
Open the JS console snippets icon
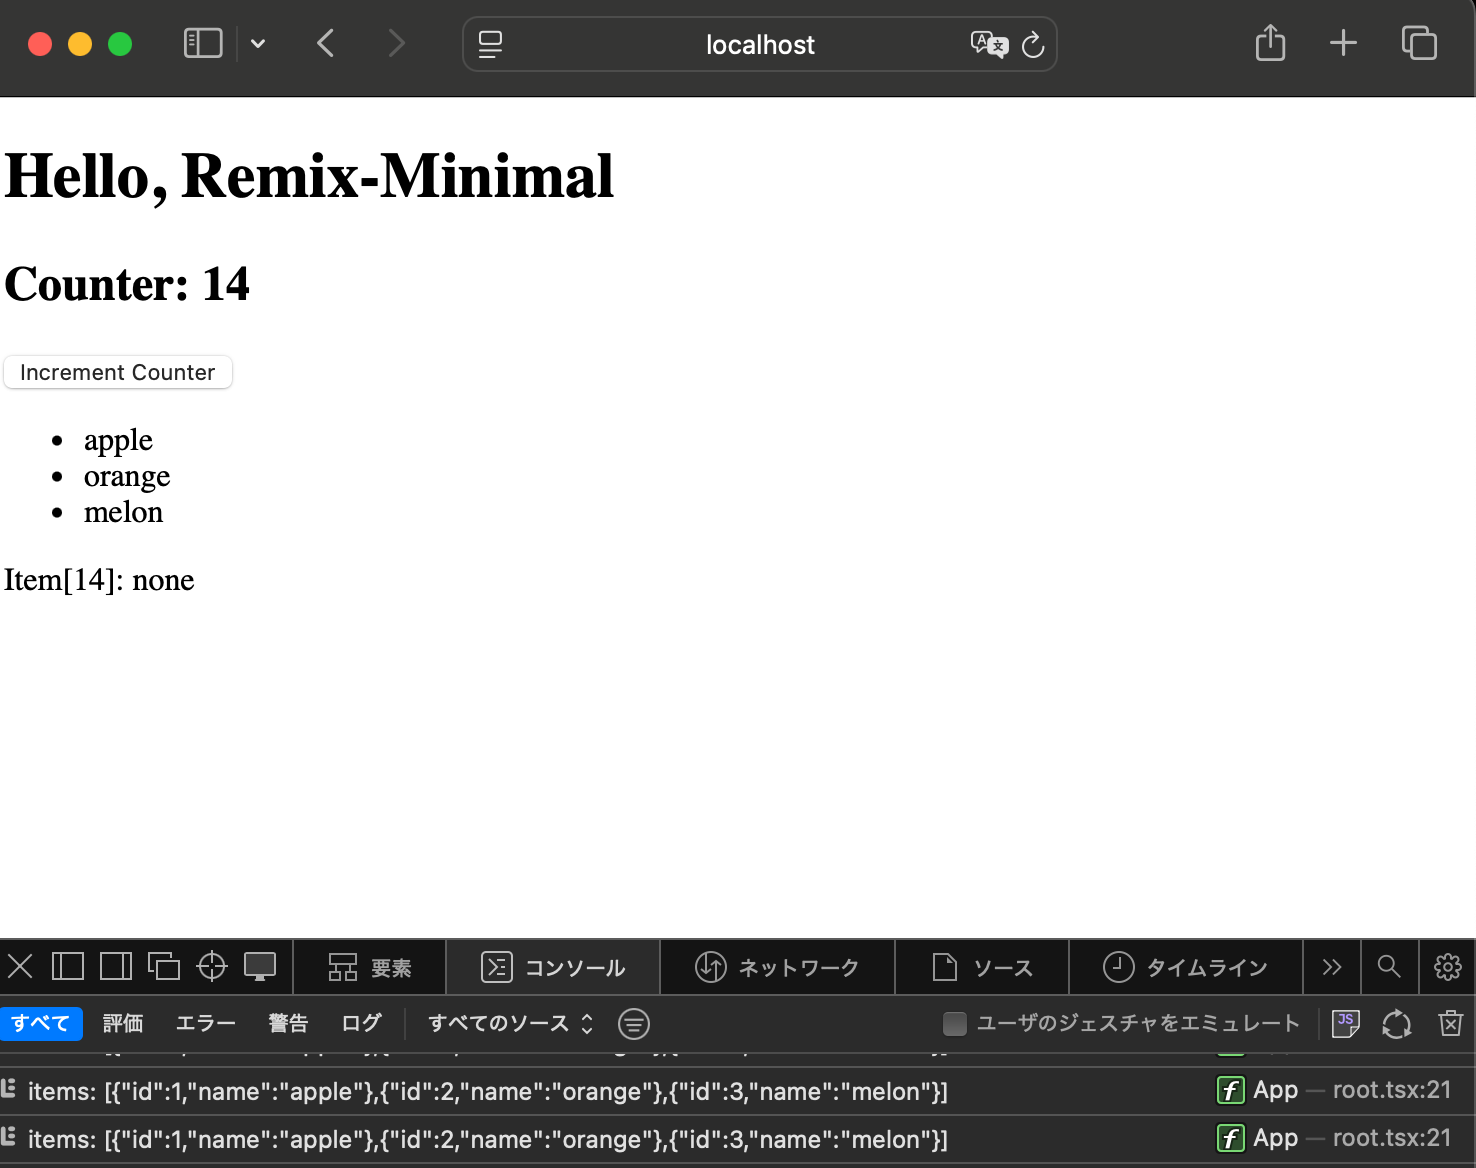click(x=1346, y=1023)
